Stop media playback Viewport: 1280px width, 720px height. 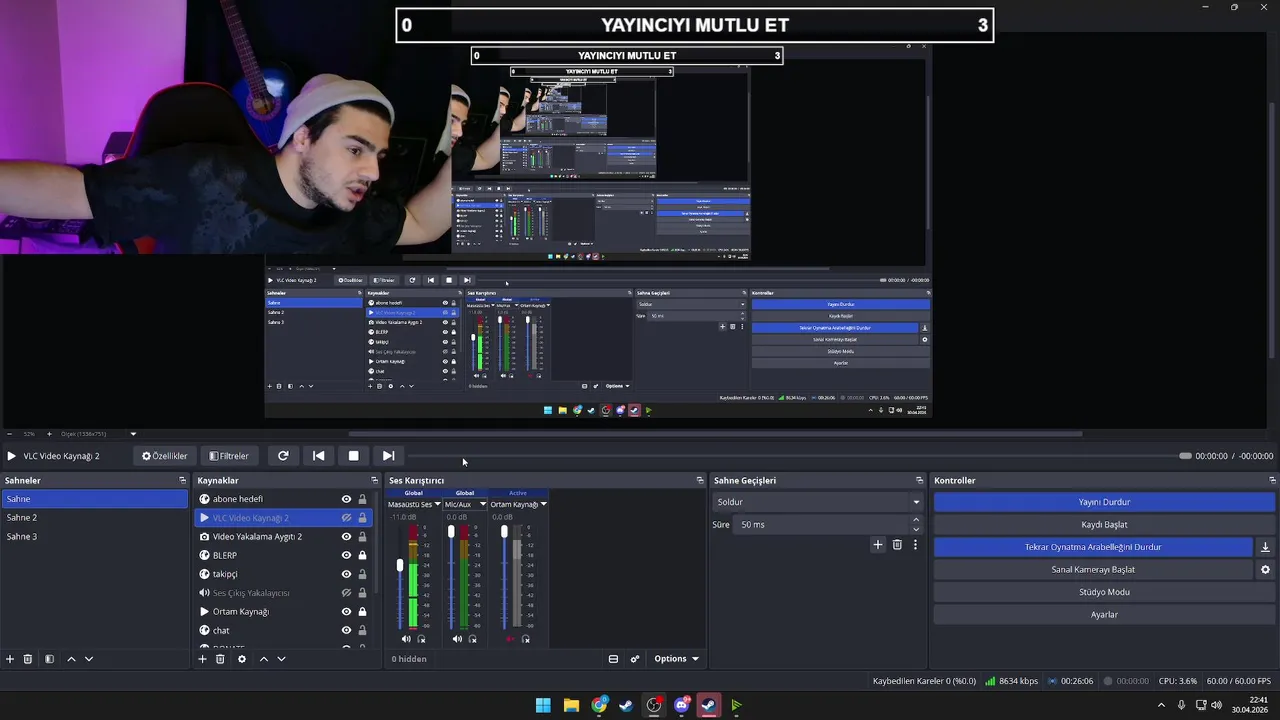[353, 456]
